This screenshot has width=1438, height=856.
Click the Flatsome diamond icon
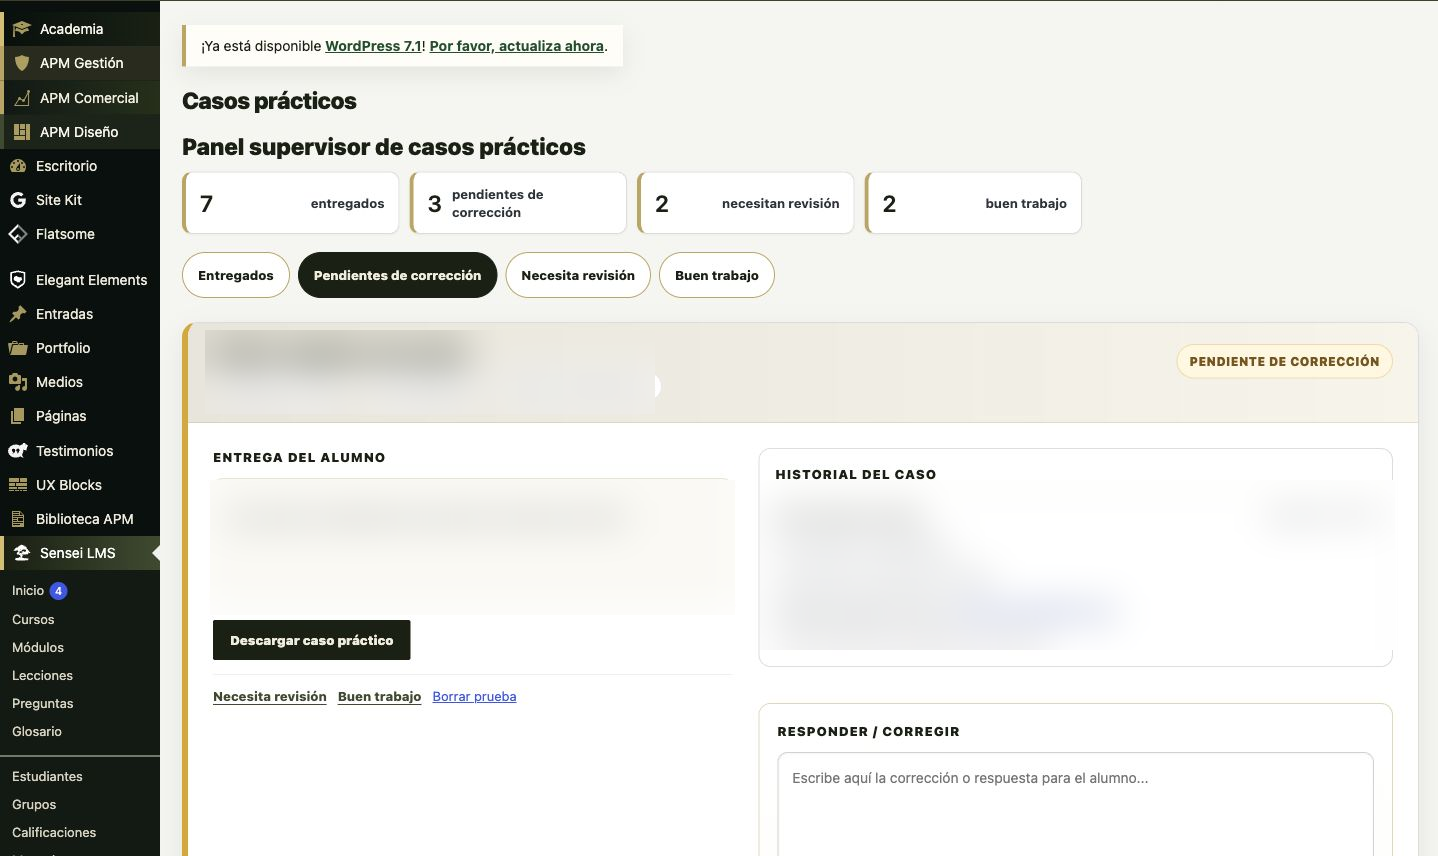[x=18, y=234]
